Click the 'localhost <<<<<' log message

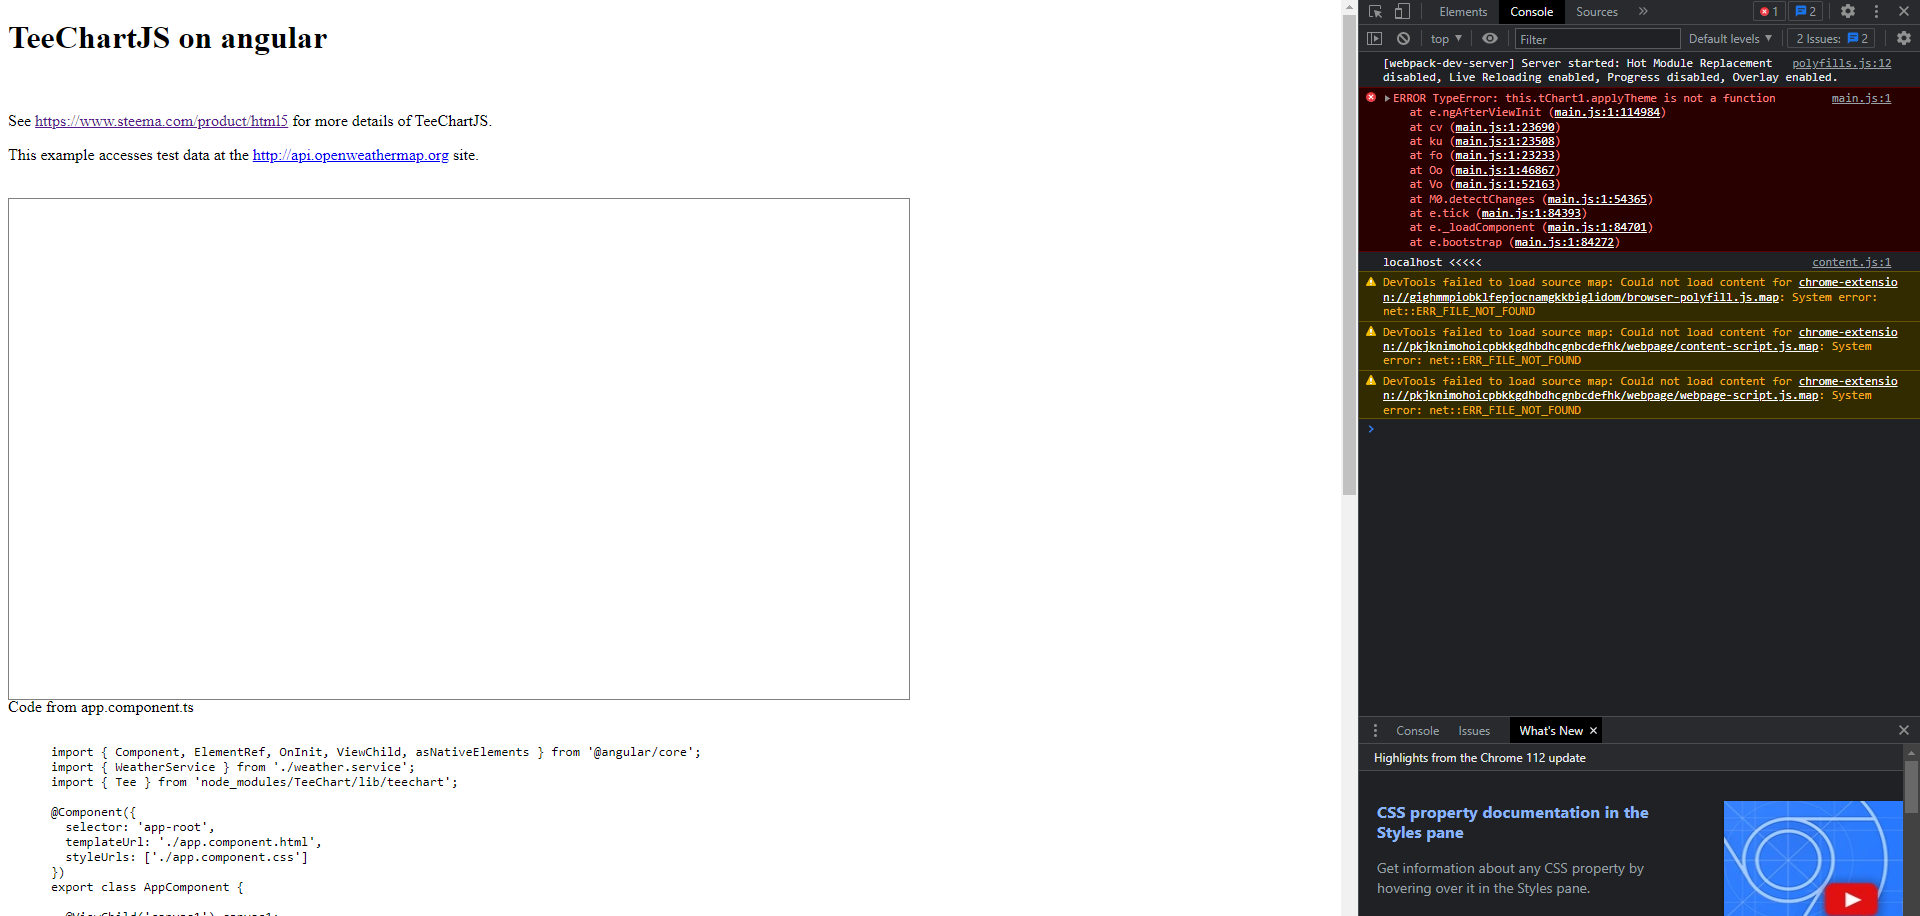click(x=1432, y=262)
